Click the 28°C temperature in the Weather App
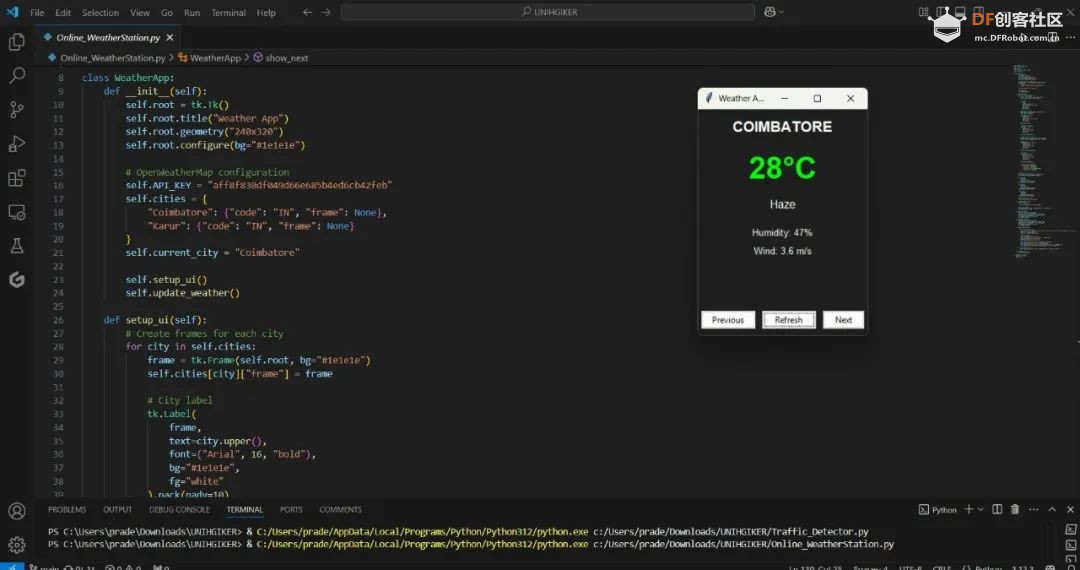The width and height of the screenshot is (1080, 570). 782,168
